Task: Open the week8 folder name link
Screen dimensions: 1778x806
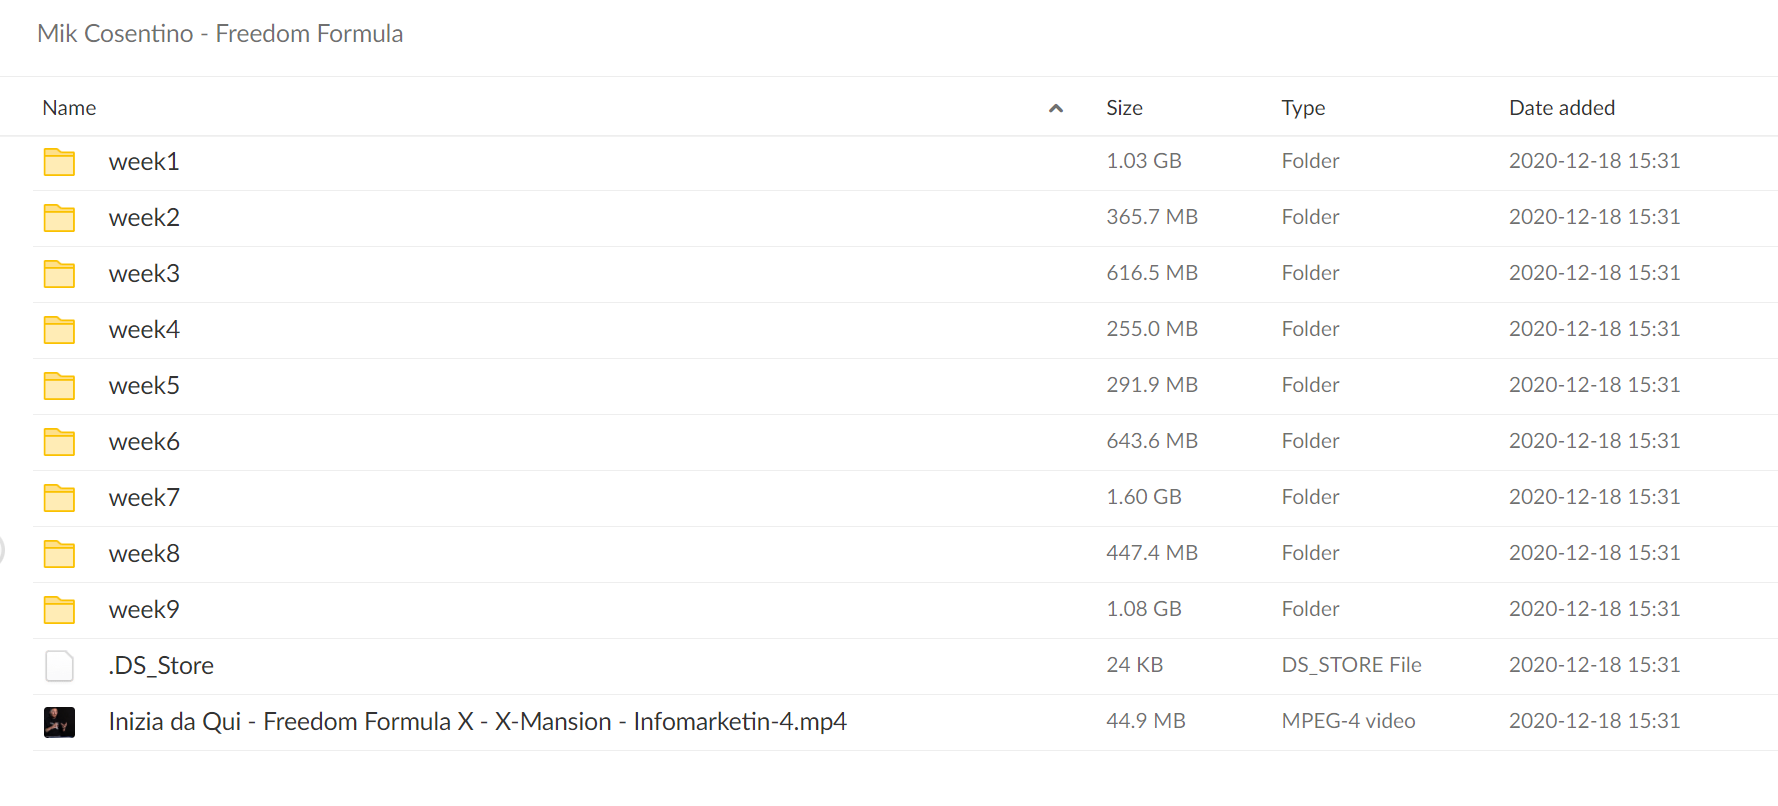Action: tap(144, 554)
